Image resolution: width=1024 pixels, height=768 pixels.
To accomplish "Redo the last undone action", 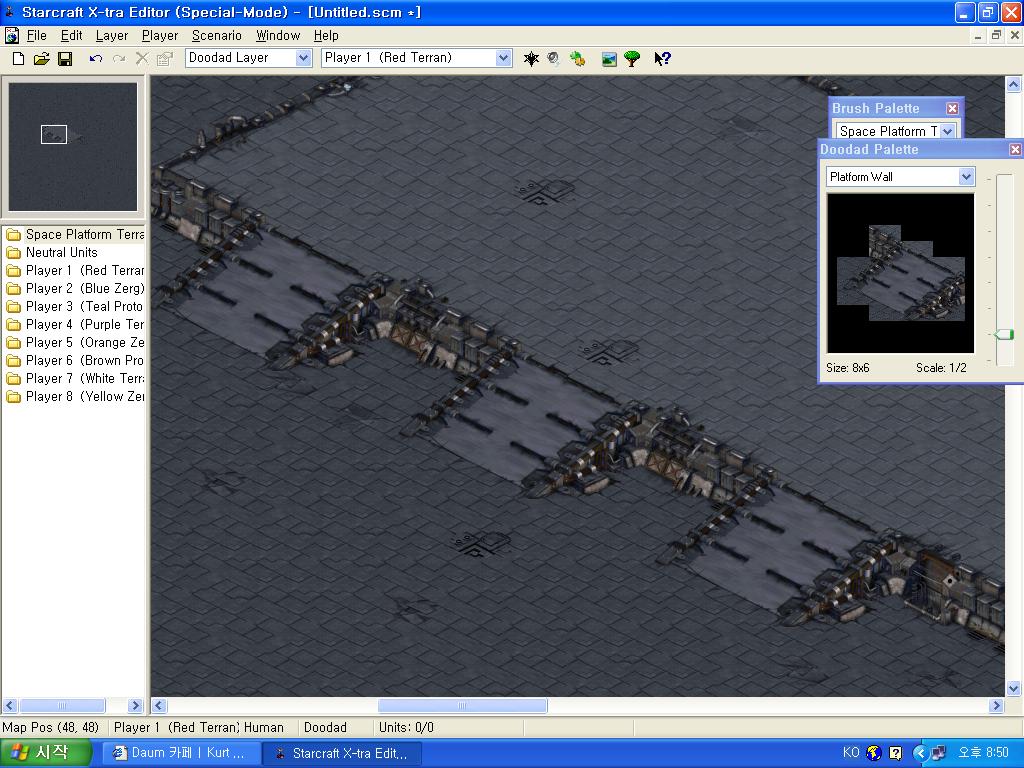I will [x=119, y=59].
